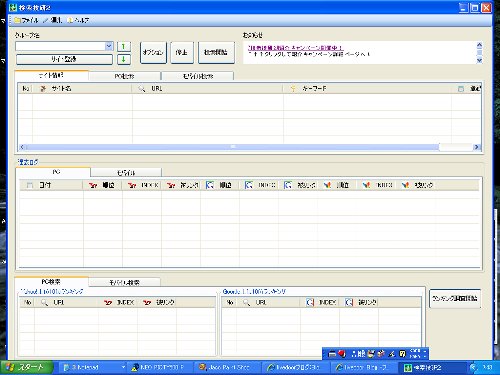Open the オプション options button
This screenshot has width=500, height=375.
[153, 52]
